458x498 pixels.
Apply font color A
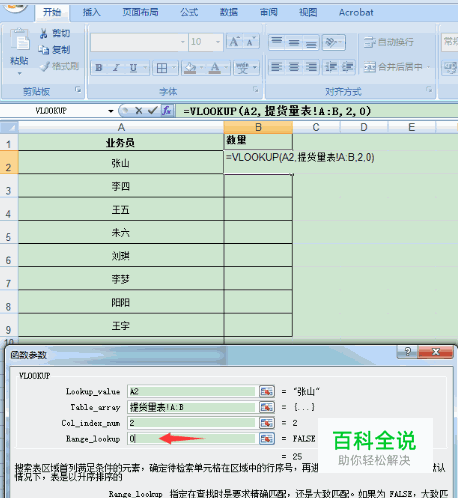pyautogui.click(x=215, y=68)
